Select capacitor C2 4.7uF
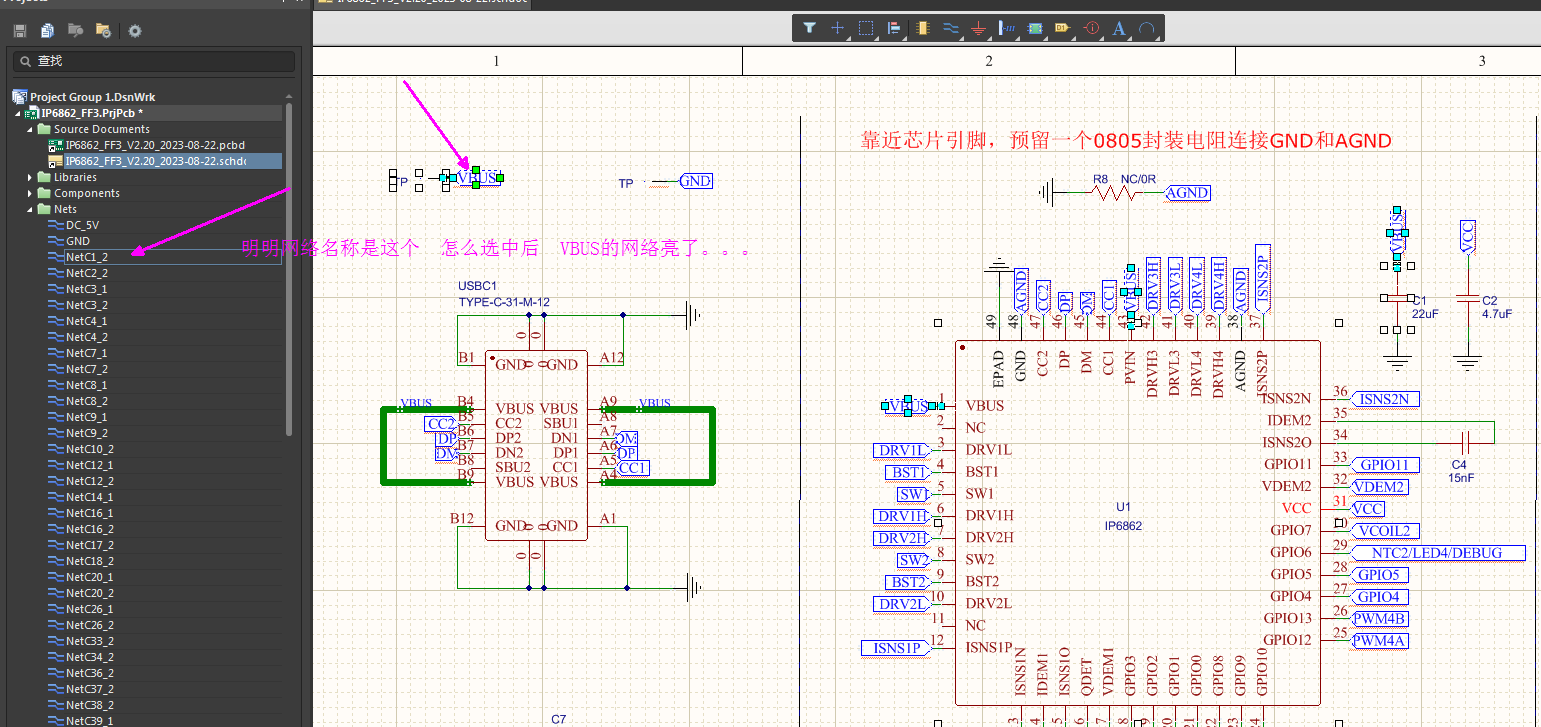The height and width of the screenshot is (727, 1541). point(1468,300)
